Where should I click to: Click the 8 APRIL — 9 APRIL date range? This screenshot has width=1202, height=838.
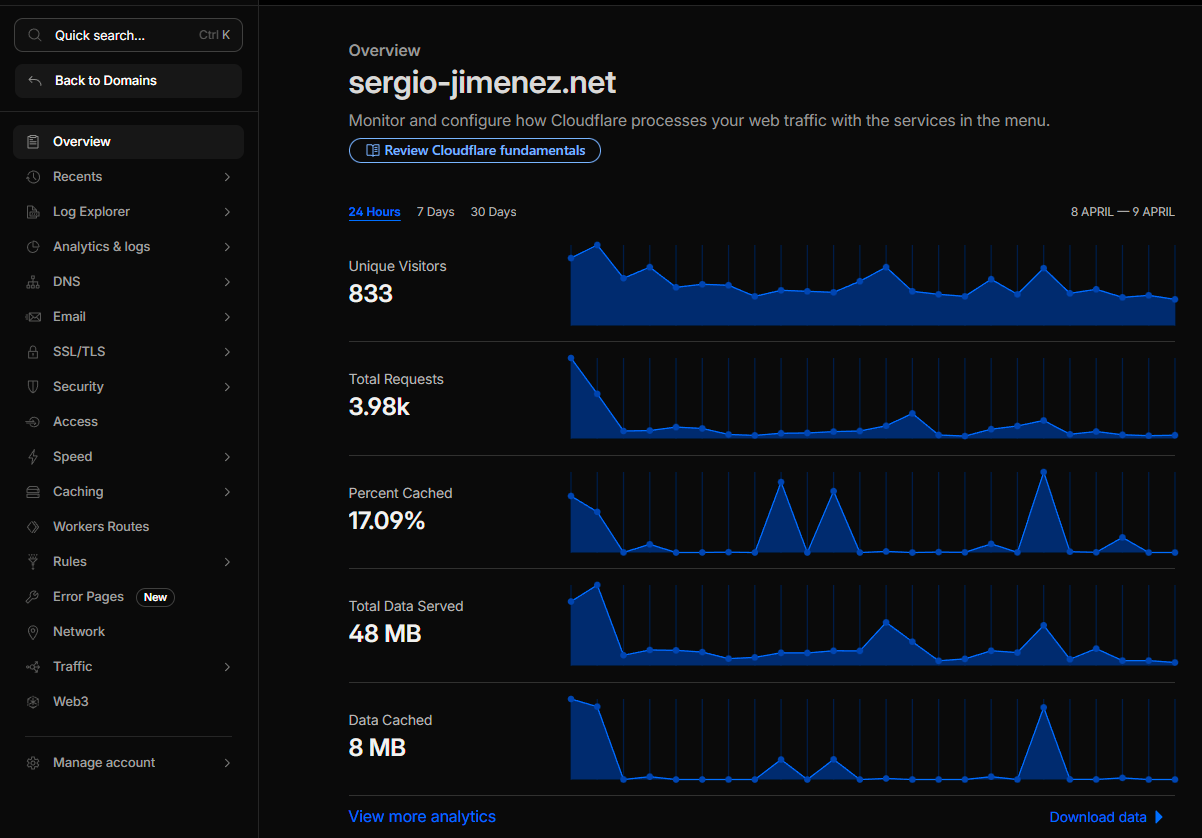click(1123, 212)
